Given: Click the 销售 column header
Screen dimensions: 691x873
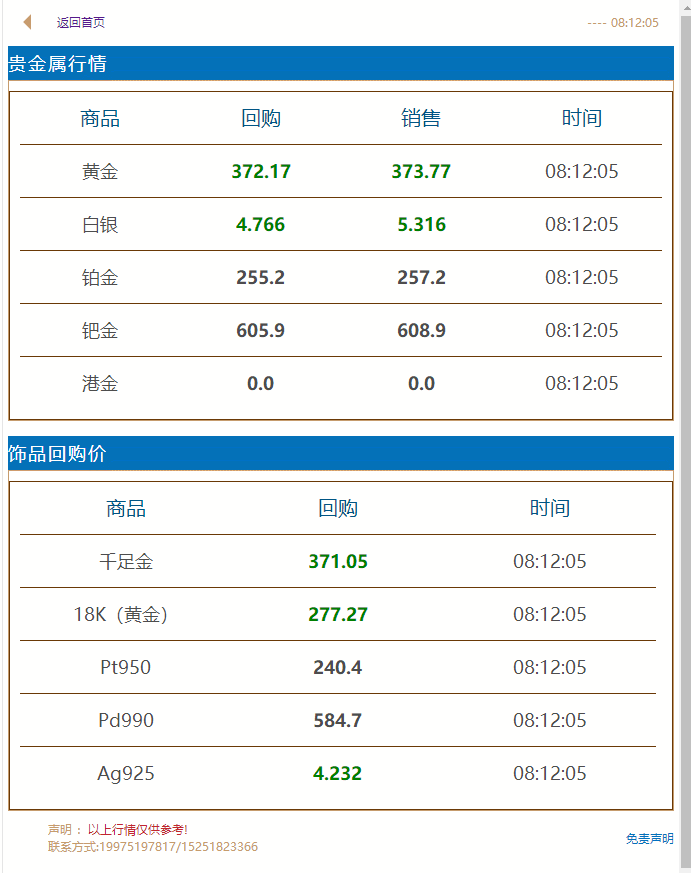Looking at the screenshot, I should click(421, 119).
